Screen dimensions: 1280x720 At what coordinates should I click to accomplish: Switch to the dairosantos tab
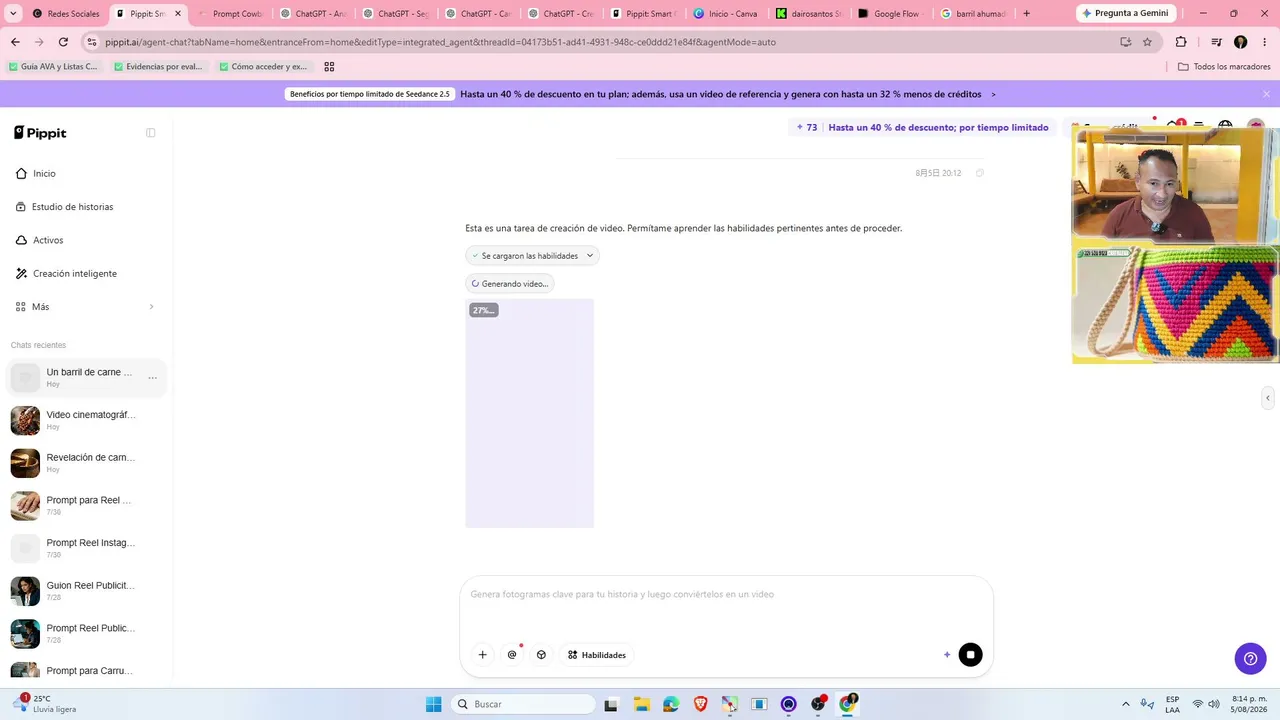point(808,14)
